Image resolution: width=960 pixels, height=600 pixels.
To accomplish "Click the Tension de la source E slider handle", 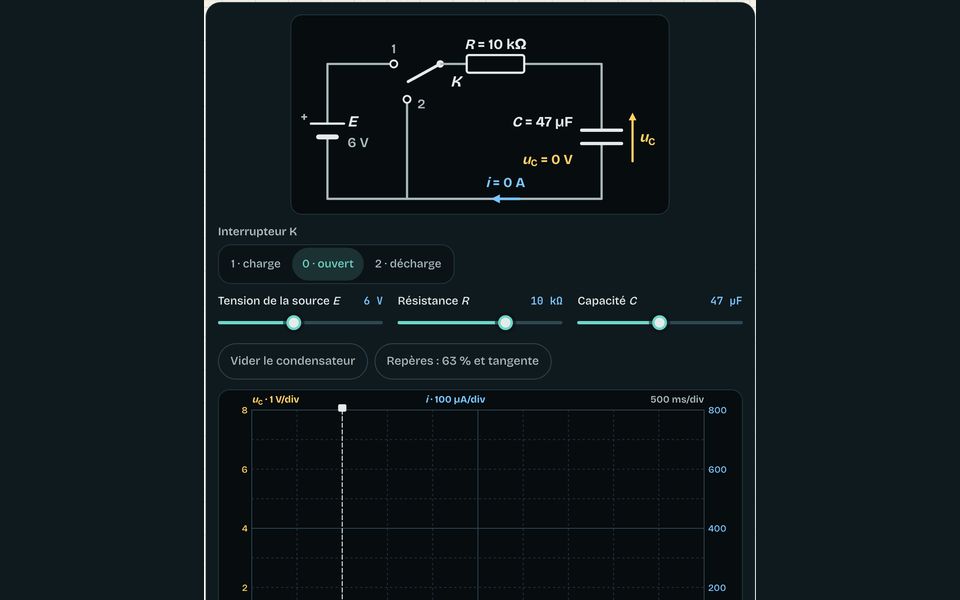I will [x=294, y=323].
